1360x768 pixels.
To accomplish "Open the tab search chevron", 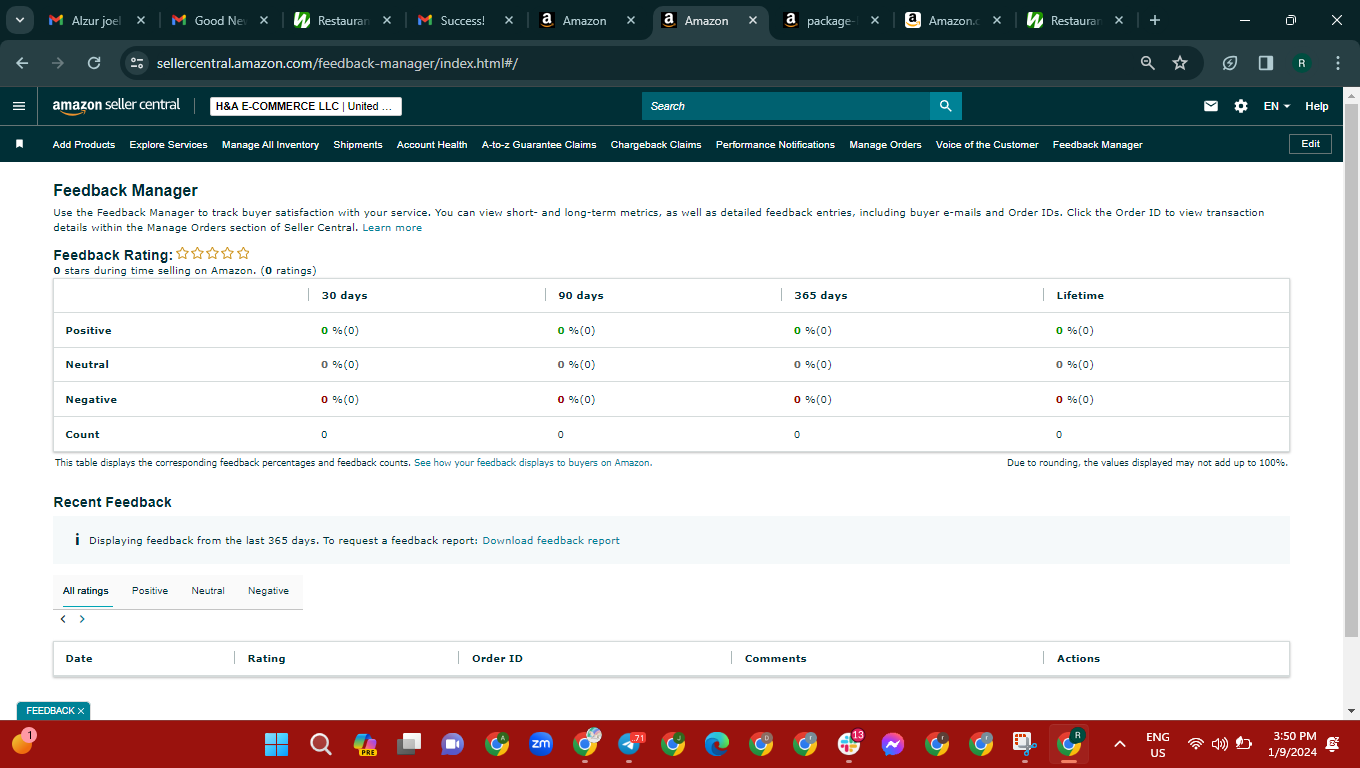I will (19, 20).
